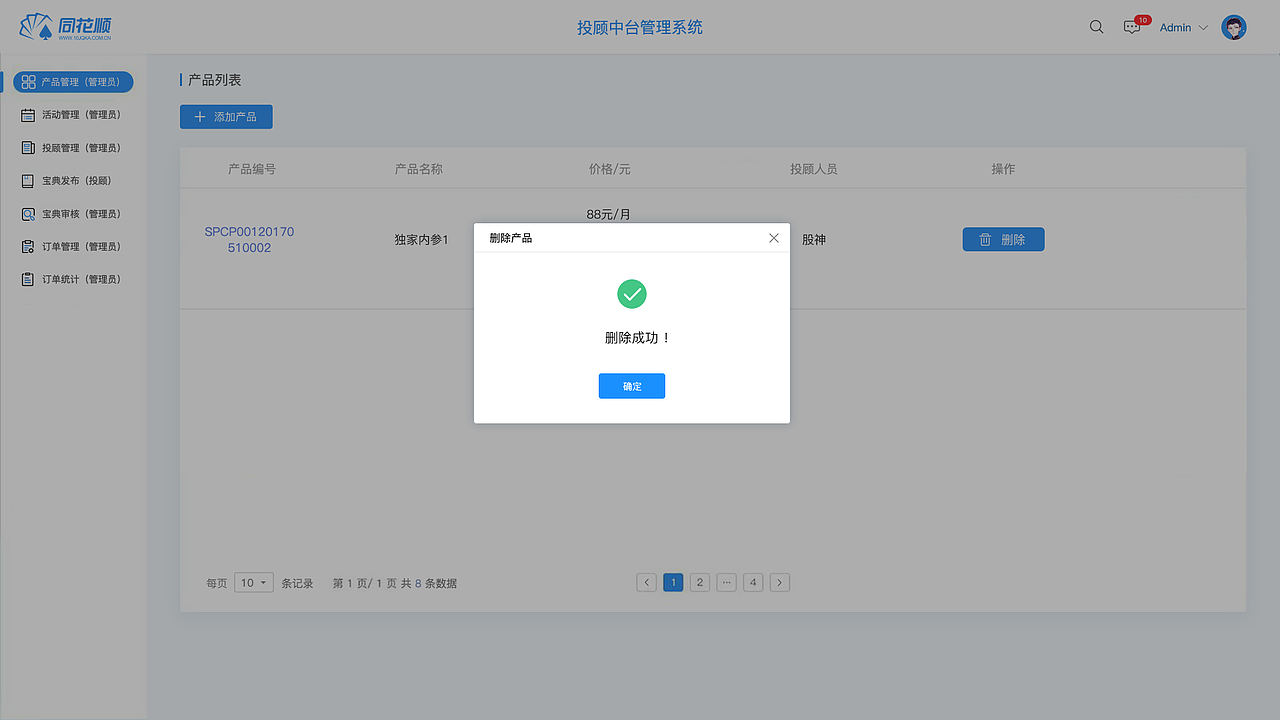The height and width of the screenshot is (720, 1280).
Task: Open 宝典发布 via its book icon
Action: tap(27, 180)
